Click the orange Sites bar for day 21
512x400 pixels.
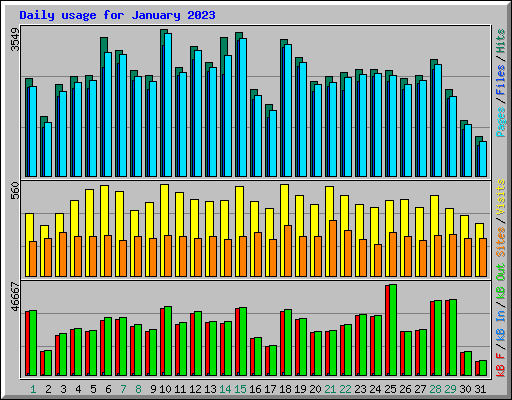pyautogui.click(x=333, y=248)
